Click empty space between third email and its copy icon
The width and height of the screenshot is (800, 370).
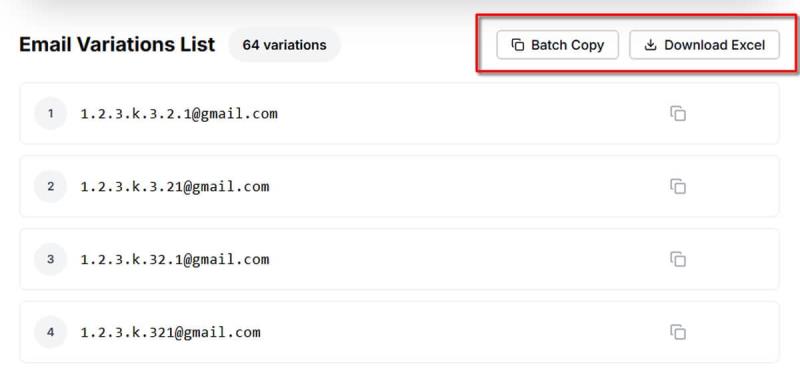pyautogui.click(x=469, y=259)
